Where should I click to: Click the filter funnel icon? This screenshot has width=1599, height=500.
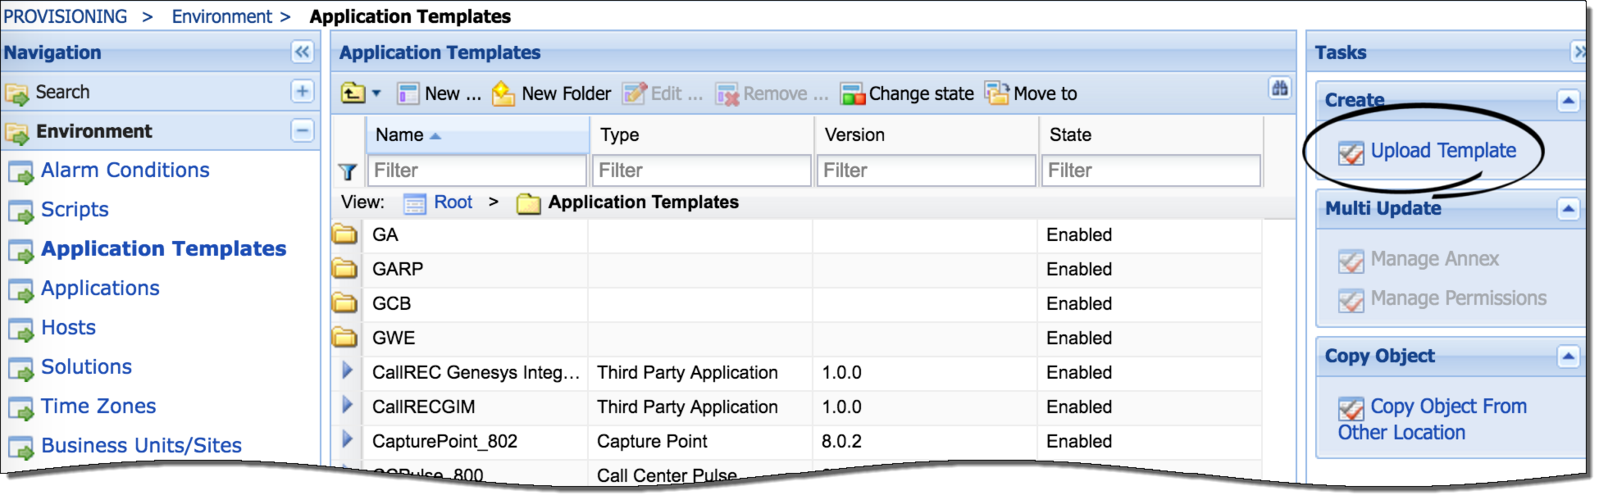tap(347, 172)
